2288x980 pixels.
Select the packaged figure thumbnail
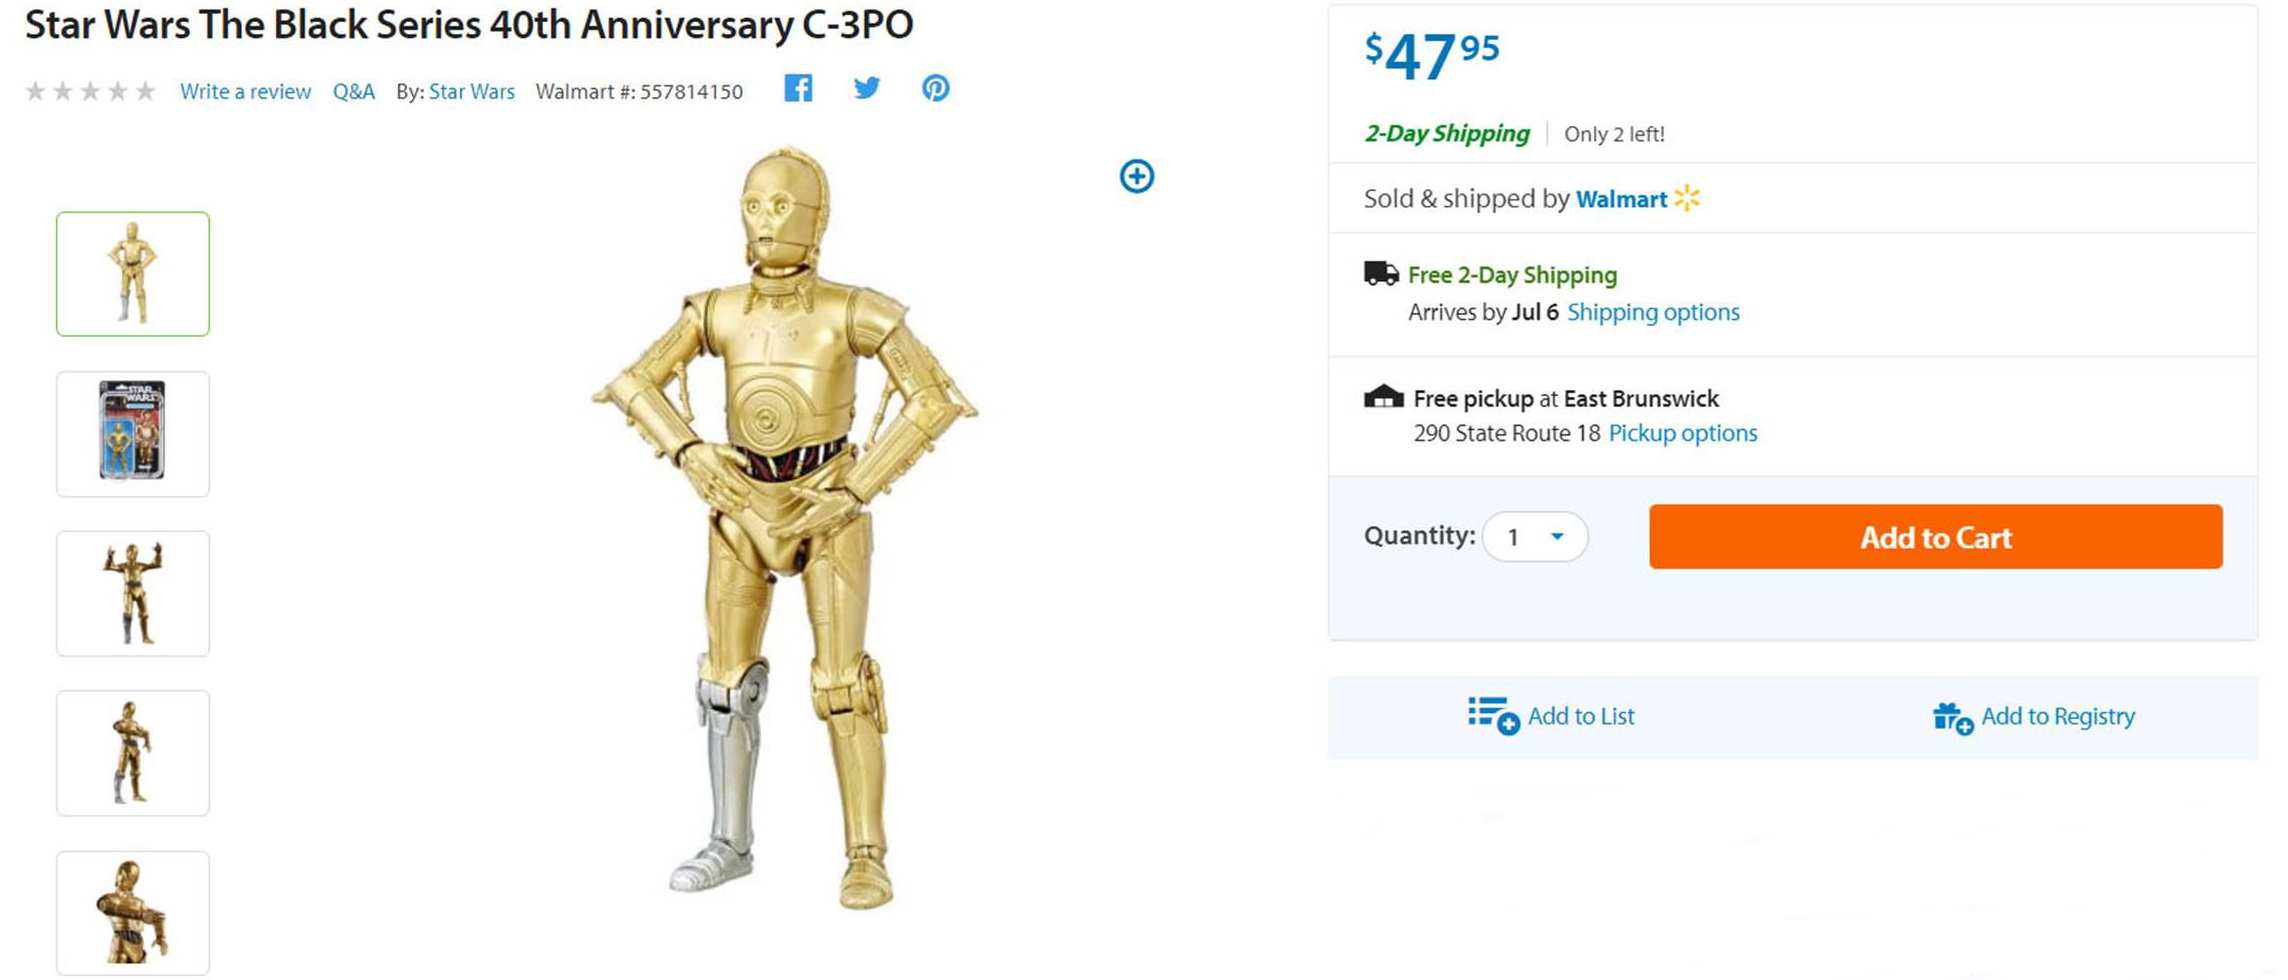coord(133,434)
